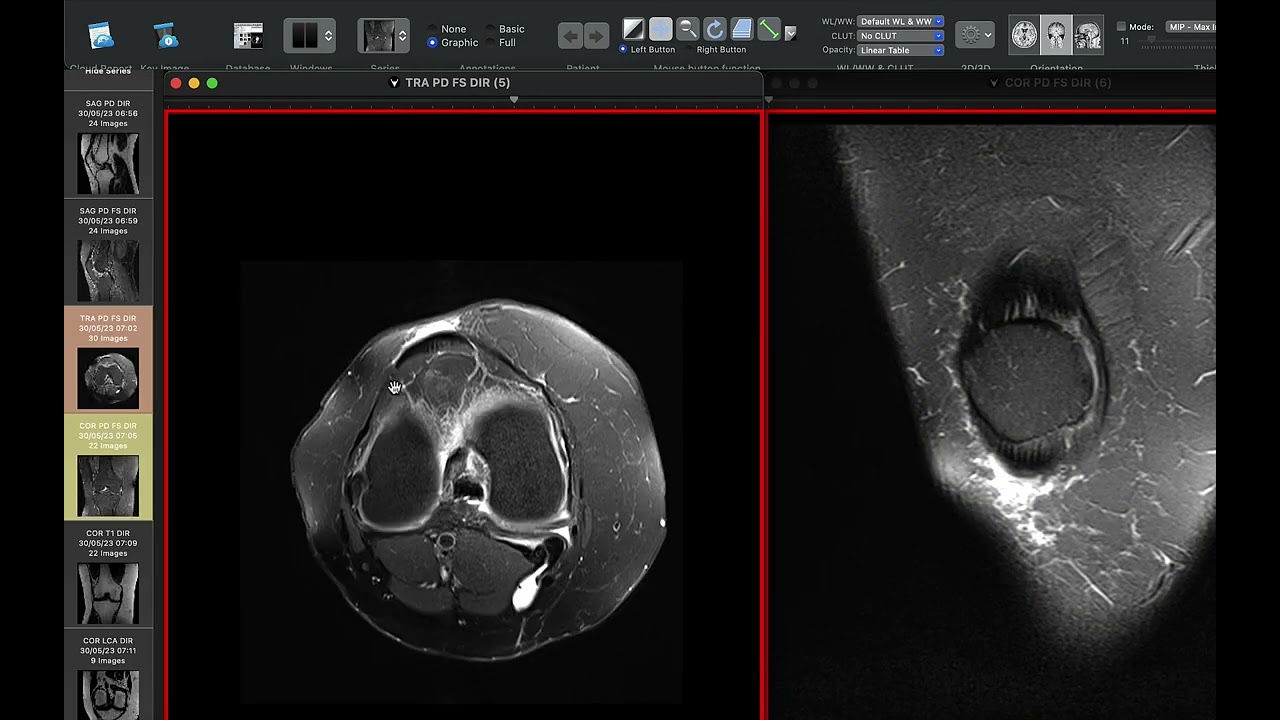Viewport: 1280px width, 720px height.
Task: Choose the Right Button radio option
Action: [690, 49]
